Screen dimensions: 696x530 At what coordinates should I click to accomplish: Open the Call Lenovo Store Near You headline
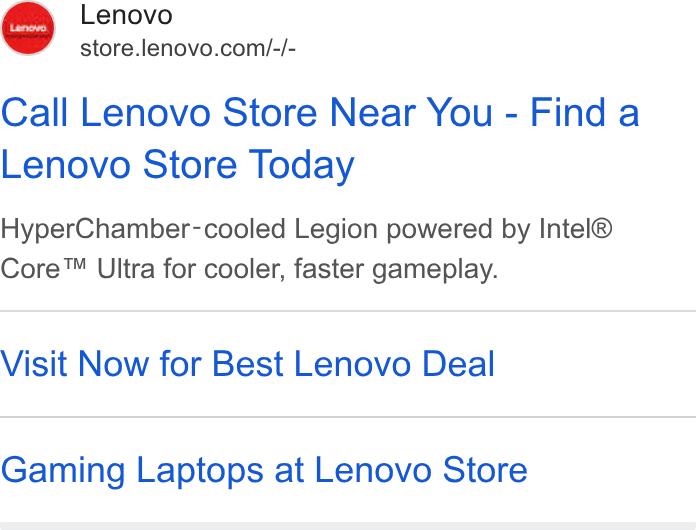[x=320, y=138]
